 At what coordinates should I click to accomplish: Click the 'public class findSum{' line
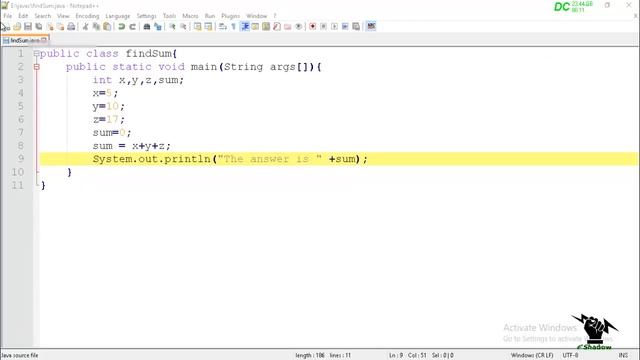point(108,53)
